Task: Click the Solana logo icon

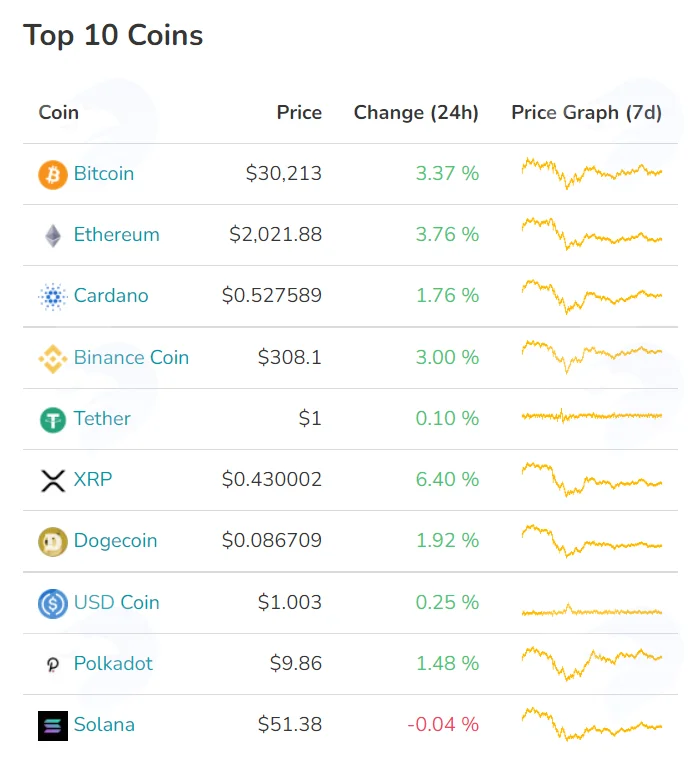Action: tap(53, 726)
